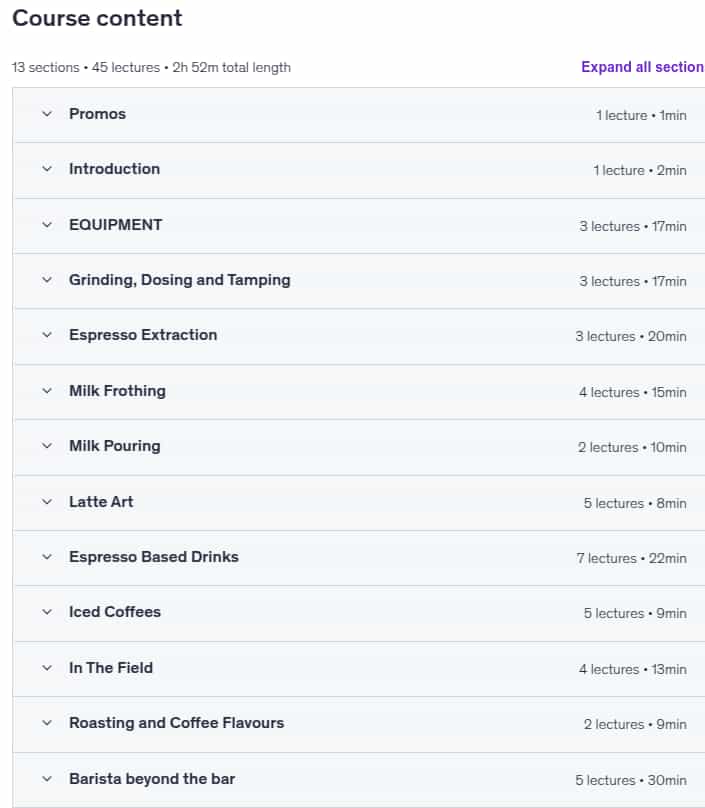Screen dimensions: 705x808
Task: Expand Roasting and Coffee Flavours chevron
Action: pyautogui.click(x=47, y=723)
